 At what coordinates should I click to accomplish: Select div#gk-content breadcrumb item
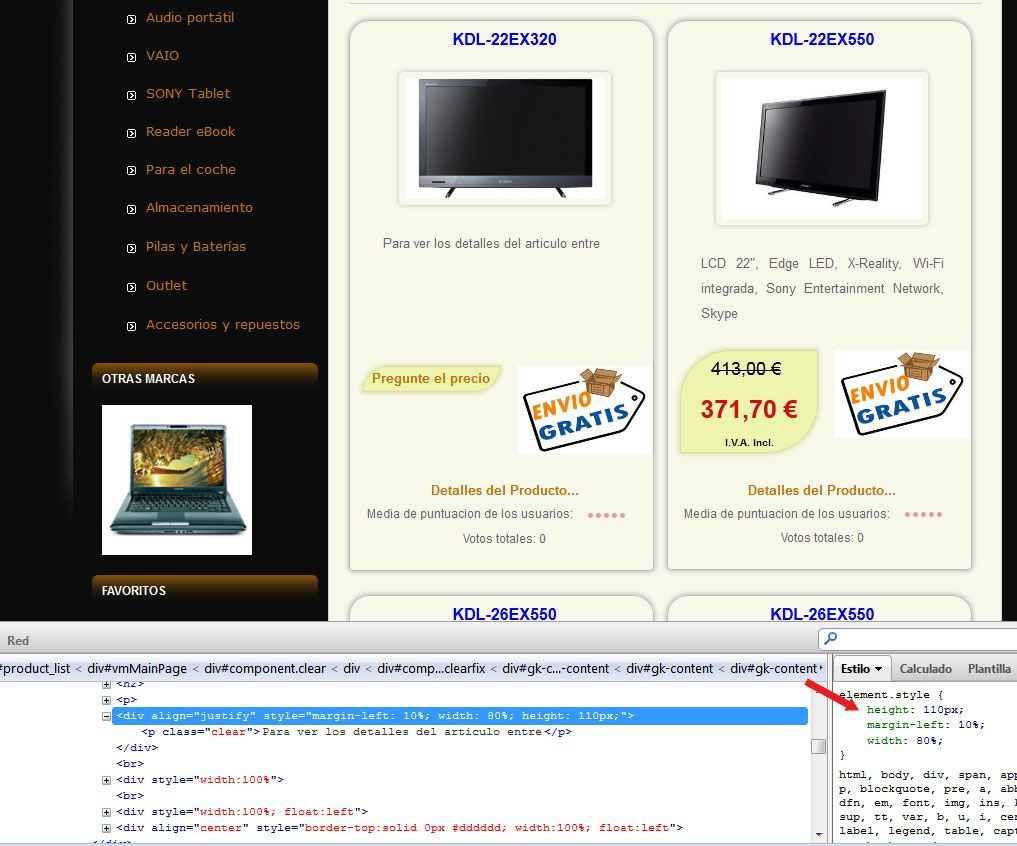[x=669, y=668]
